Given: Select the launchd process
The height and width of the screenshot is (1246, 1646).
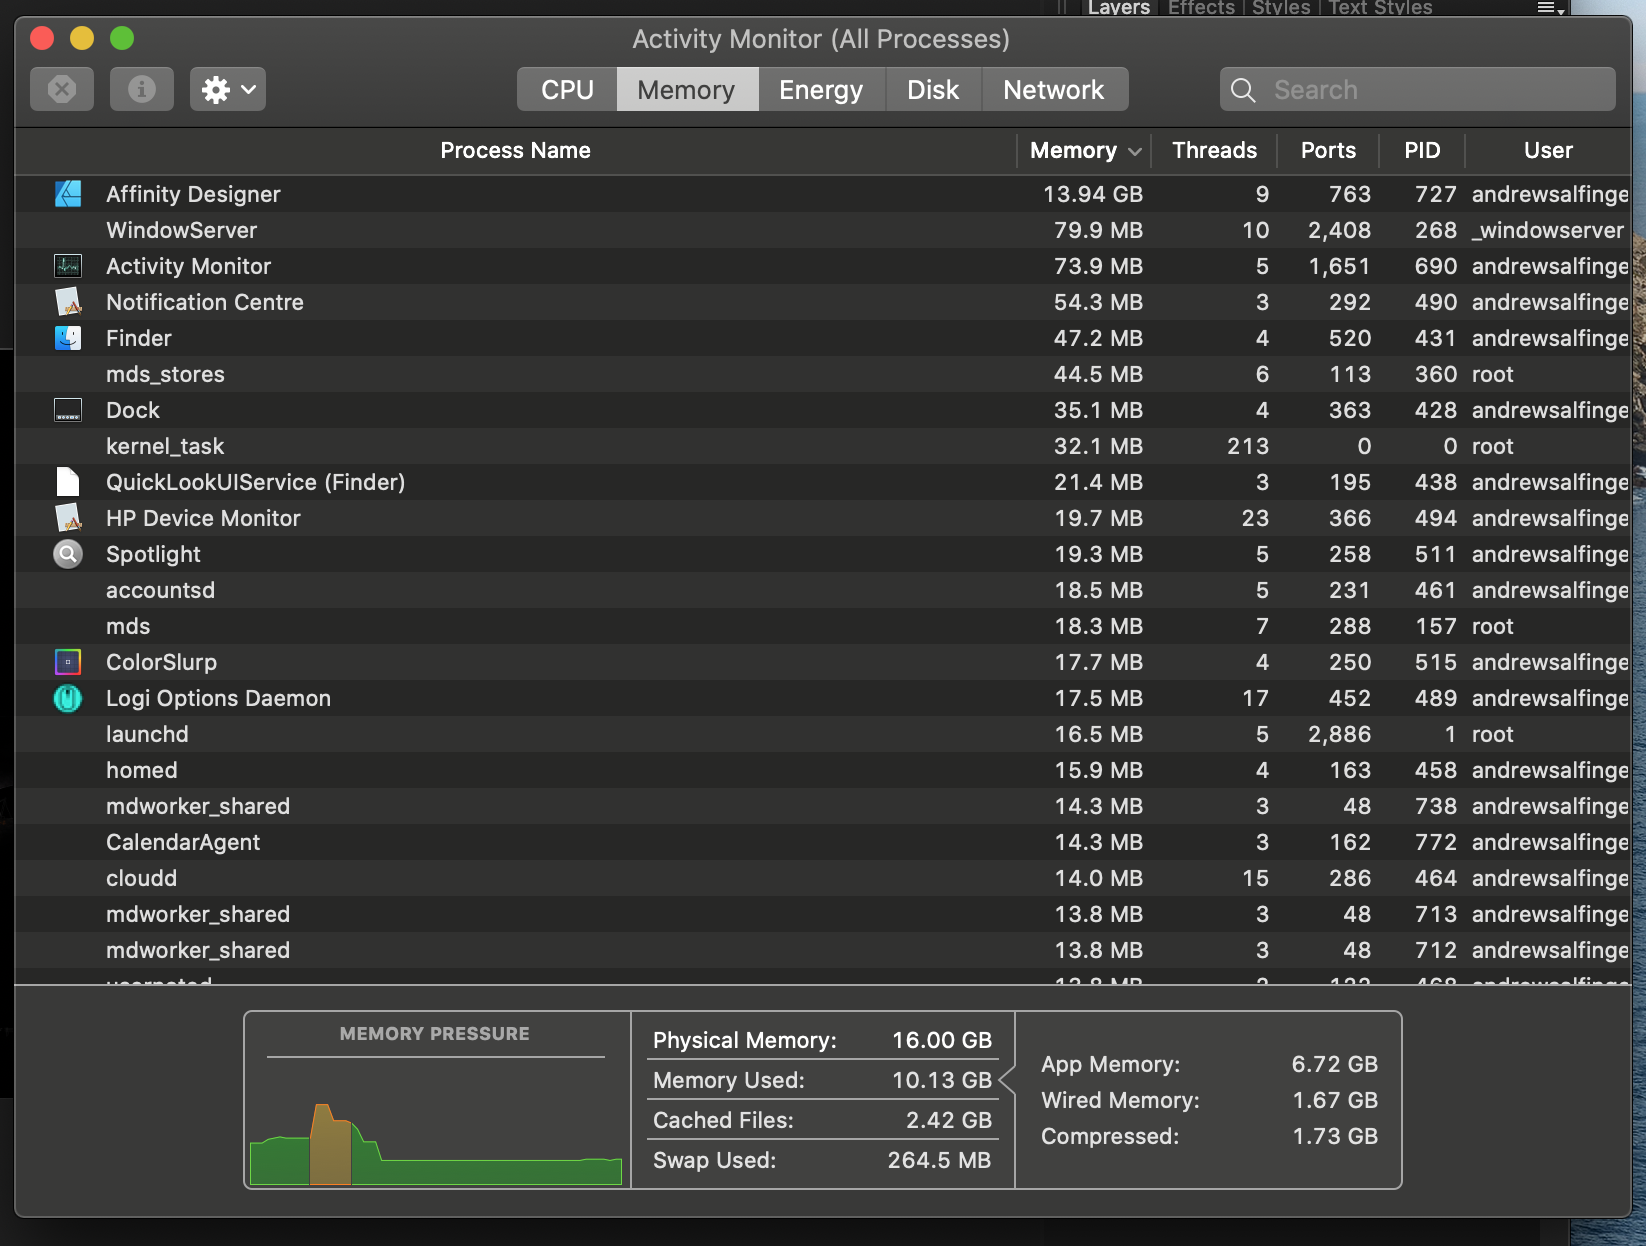Looking at the screenshot, I should tap(823, 734).
